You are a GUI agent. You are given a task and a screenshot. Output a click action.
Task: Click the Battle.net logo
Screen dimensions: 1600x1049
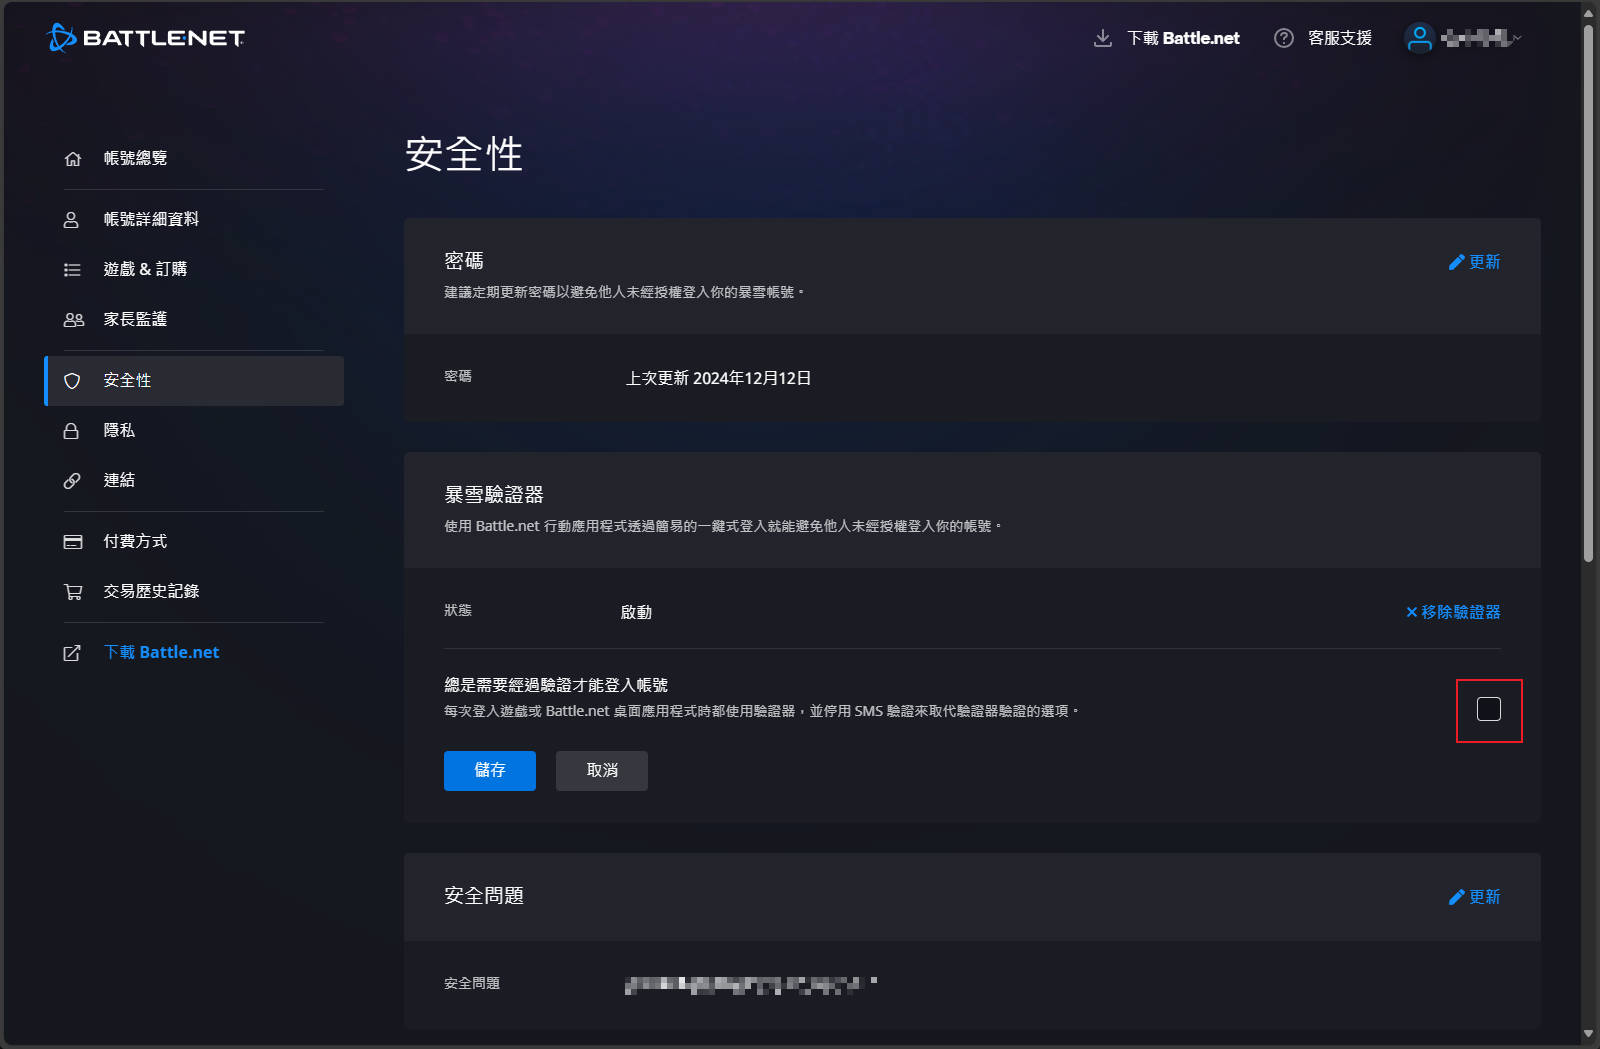(x=146, y=38)
